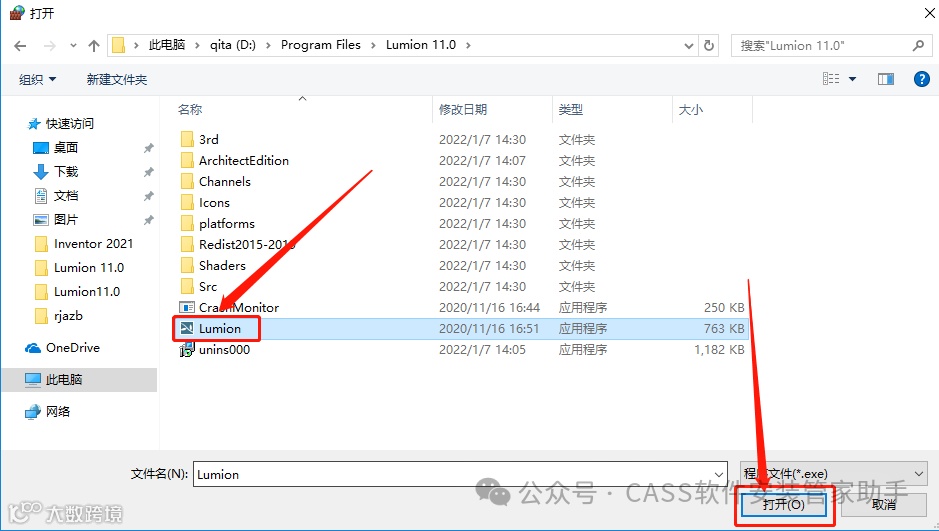Click the 取消 button

[883, 505]
